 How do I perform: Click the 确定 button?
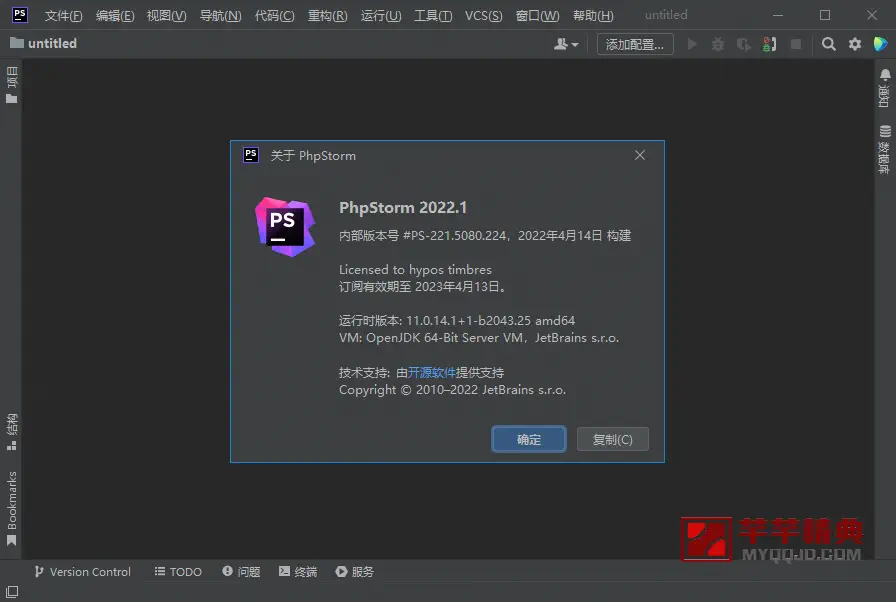pyautogui.click(x=529, y=439)
